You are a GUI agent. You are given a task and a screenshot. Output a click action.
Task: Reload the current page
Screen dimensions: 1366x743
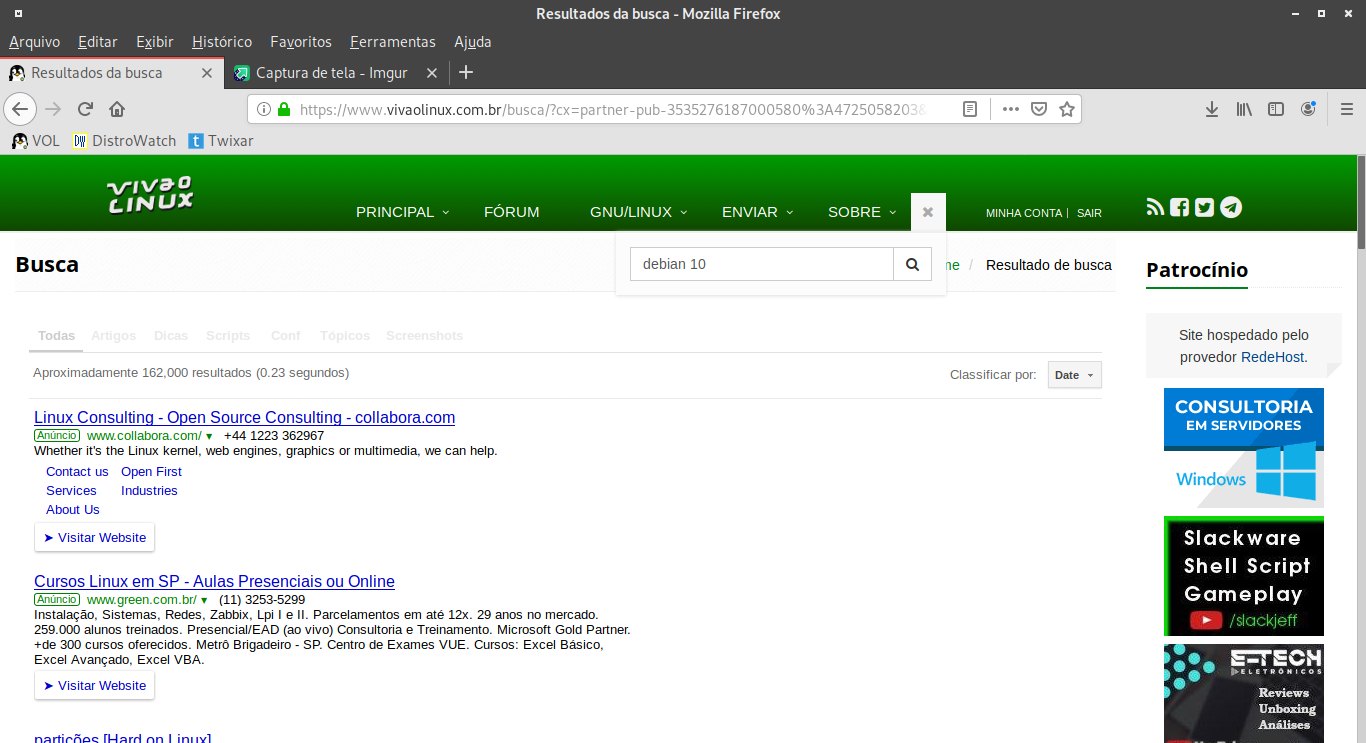pos(86,109)
